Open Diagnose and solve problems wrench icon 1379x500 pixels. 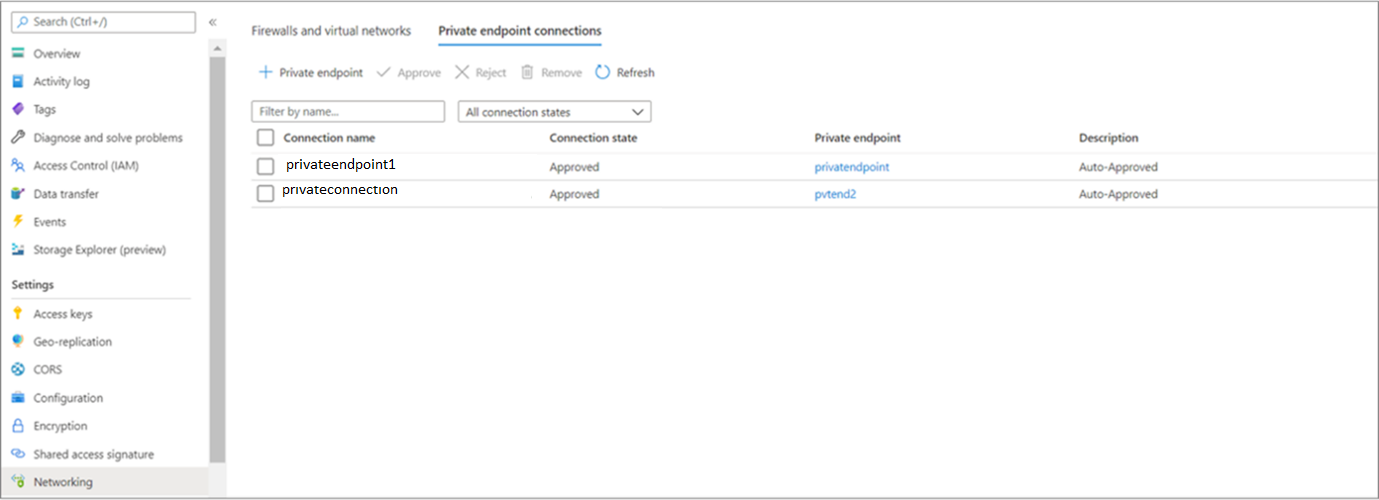coord(17,138)
